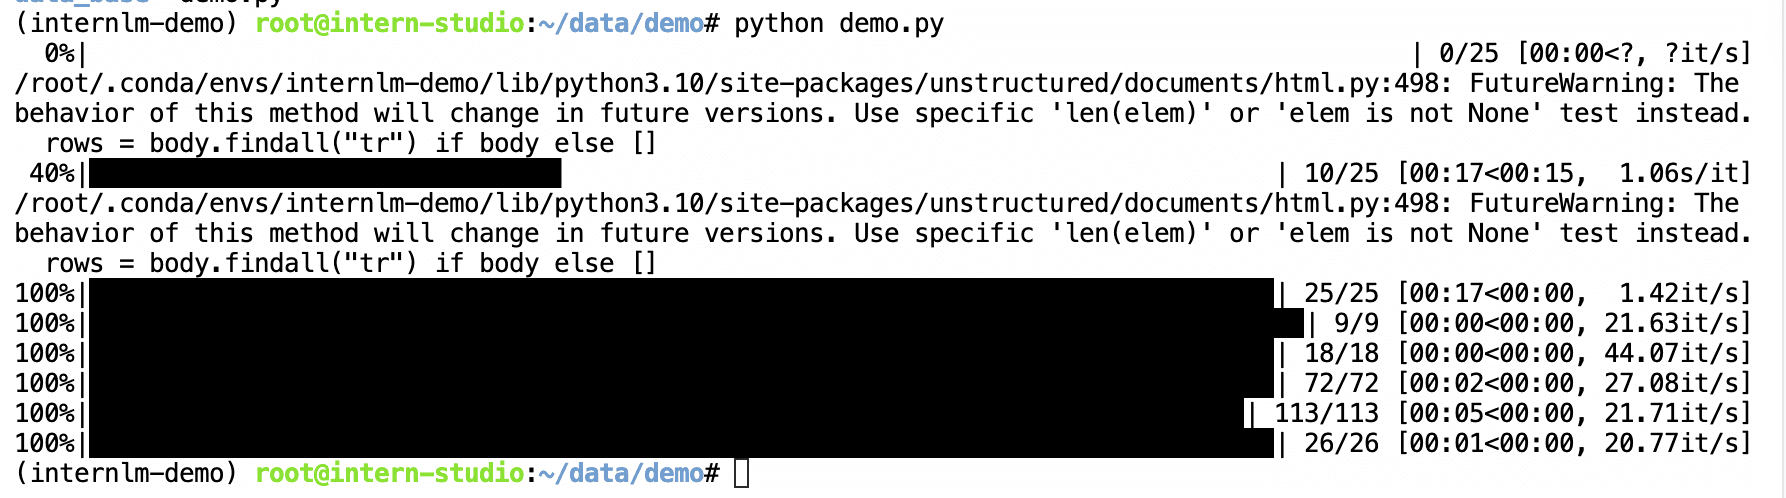Viewport: 1786px width, 498px height.
Task: Click the 72/72 progress counter
Action: [1341, 383]
